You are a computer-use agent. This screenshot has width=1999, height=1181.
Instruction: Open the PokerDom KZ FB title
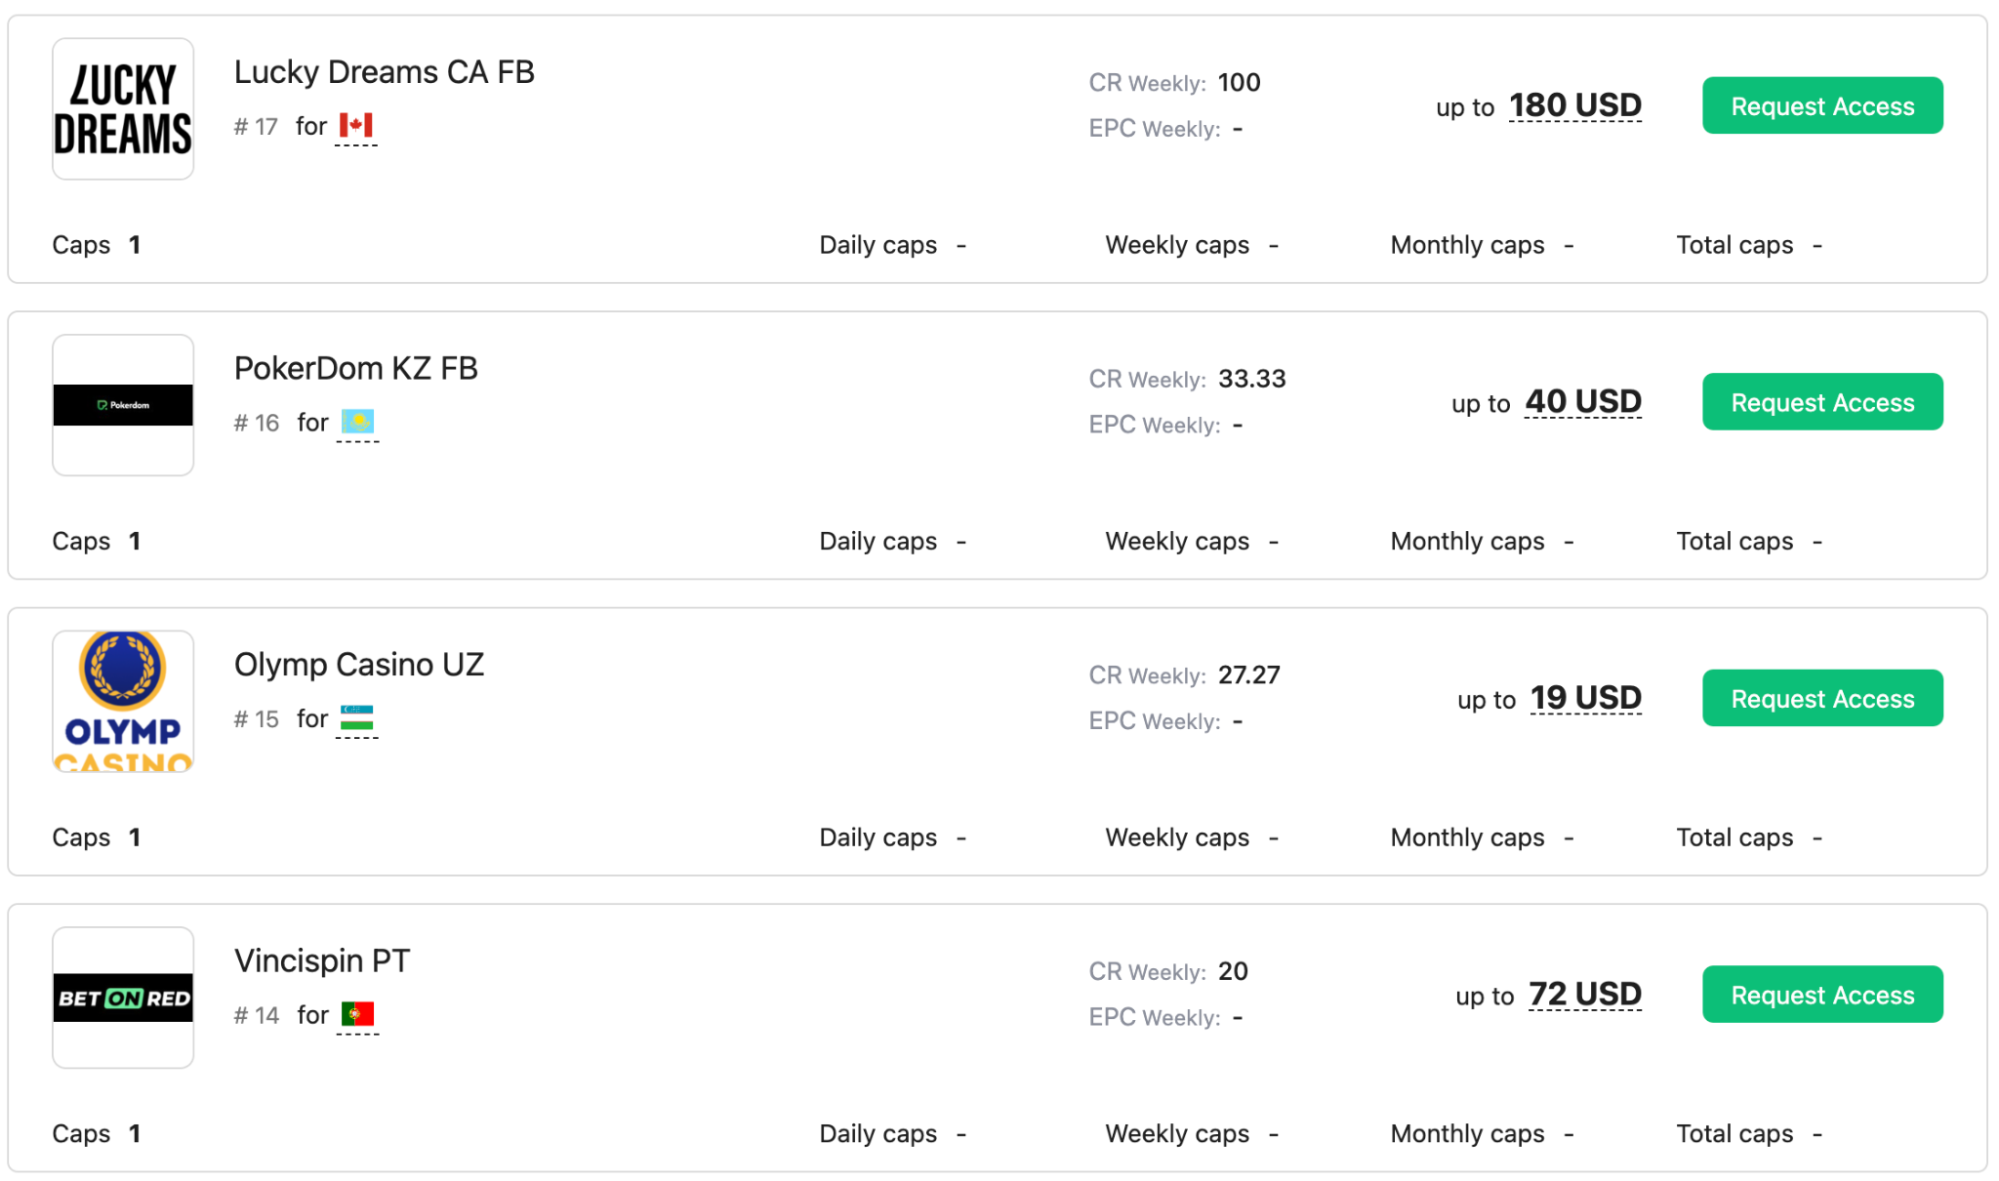point(356,368)
